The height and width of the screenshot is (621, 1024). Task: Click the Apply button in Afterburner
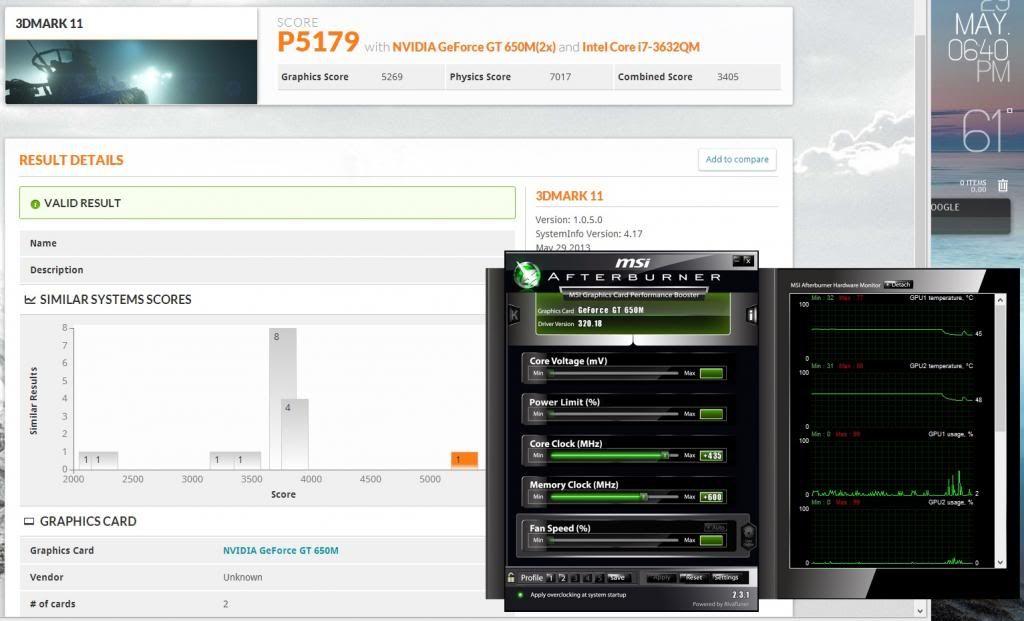pyautogui.click(x=662, y=578)
